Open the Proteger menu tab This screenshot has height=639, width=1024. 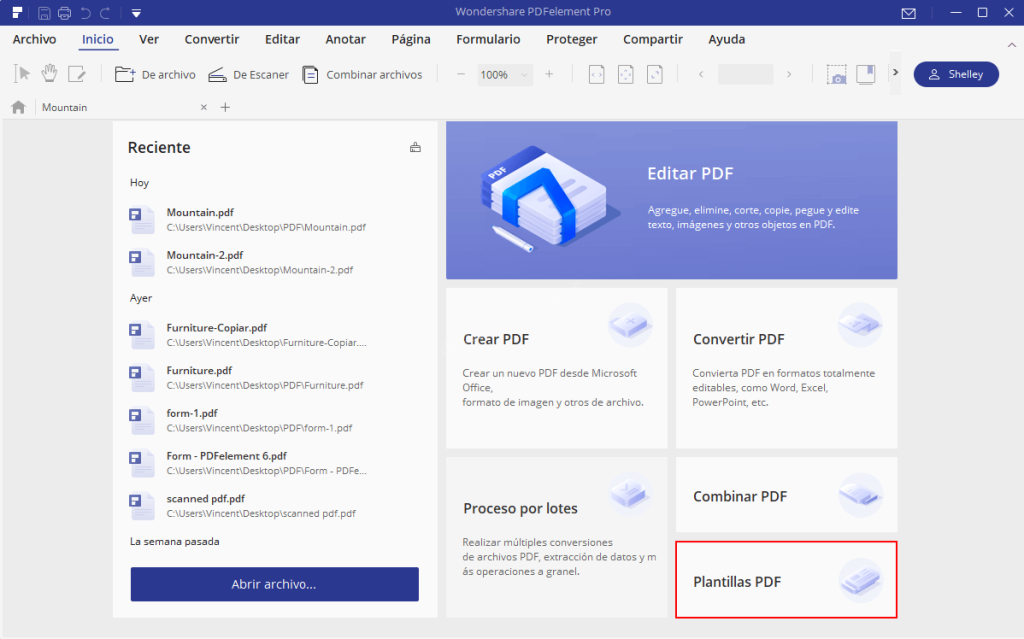571,39
